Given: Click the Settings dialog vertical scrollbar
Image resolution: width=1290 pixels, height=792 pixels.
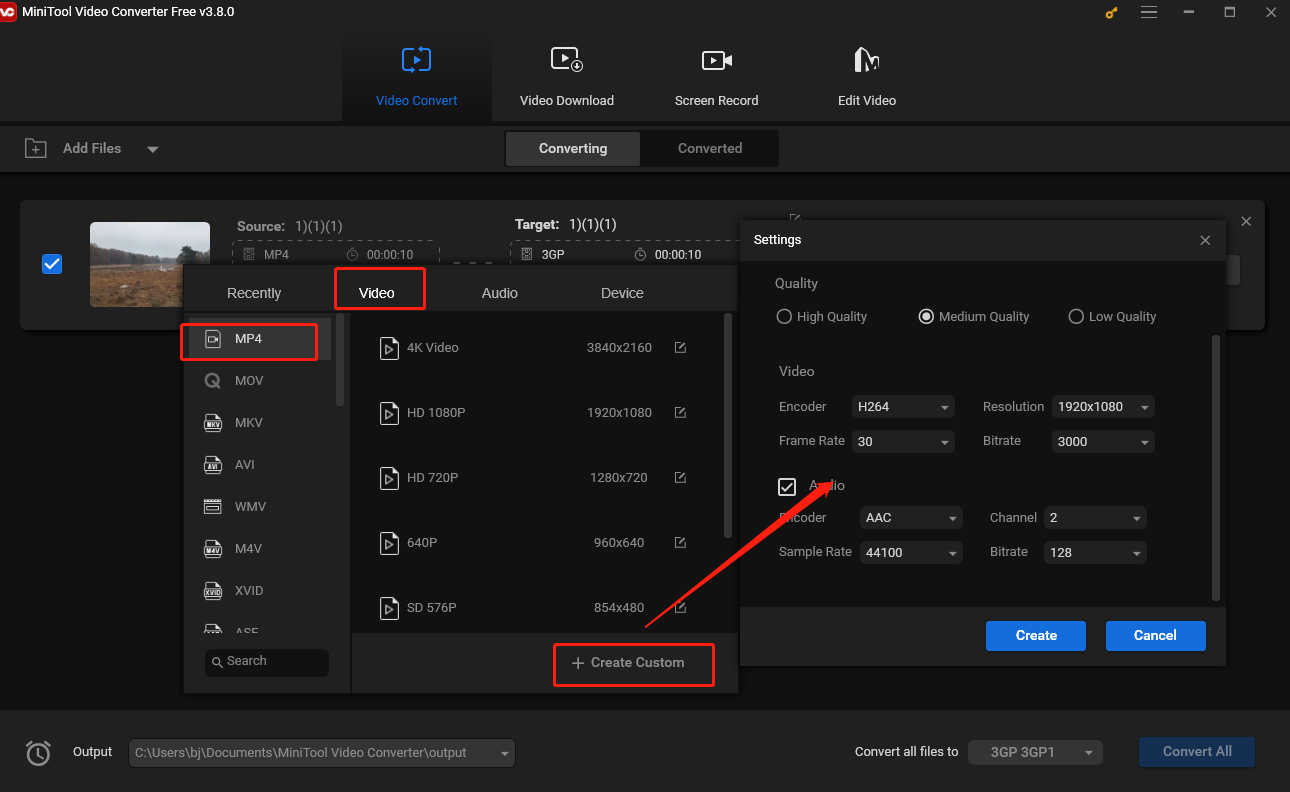Looking at the screenshot, I should (x=1216, y=467).
